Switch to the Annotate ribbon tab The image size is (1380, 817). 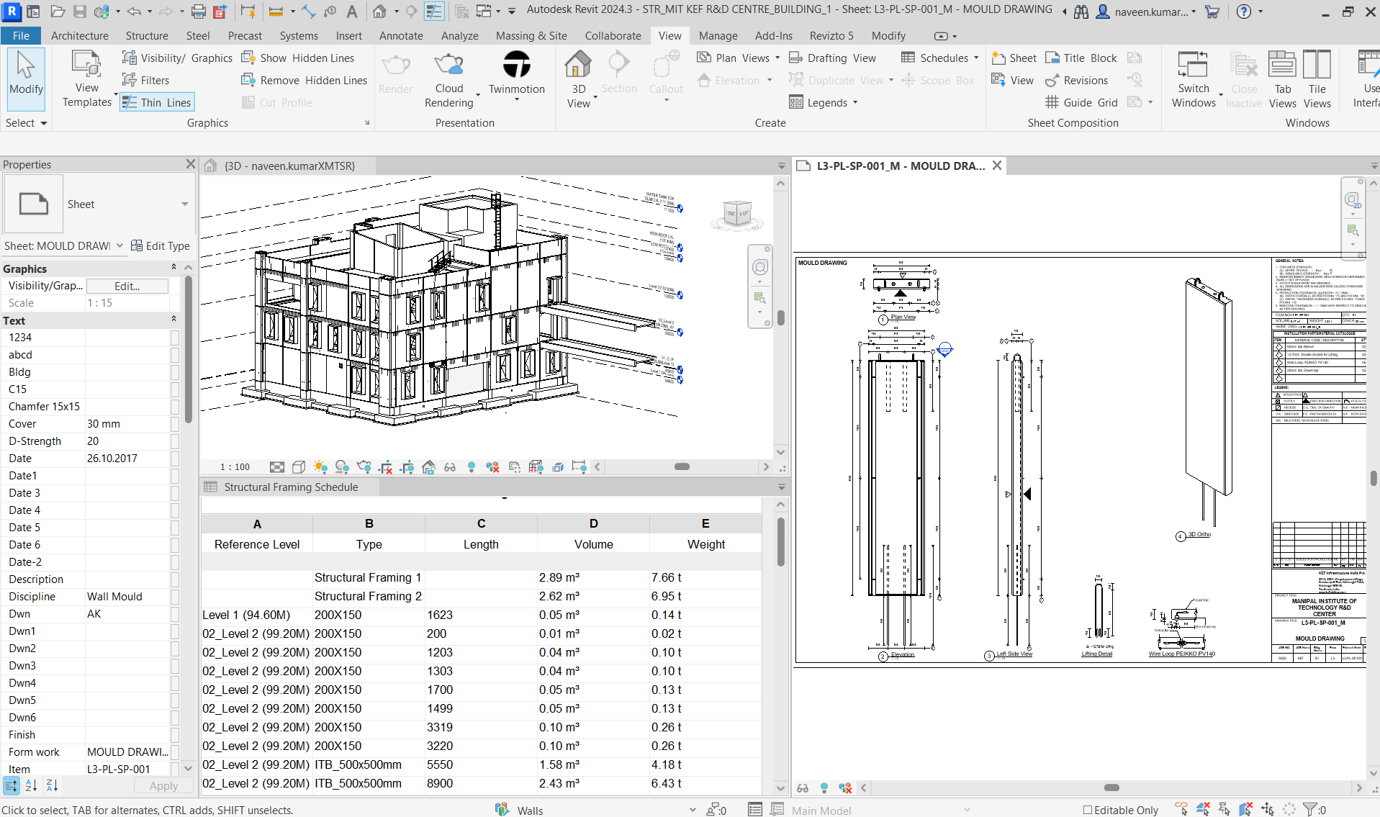(x=401, y=35)
